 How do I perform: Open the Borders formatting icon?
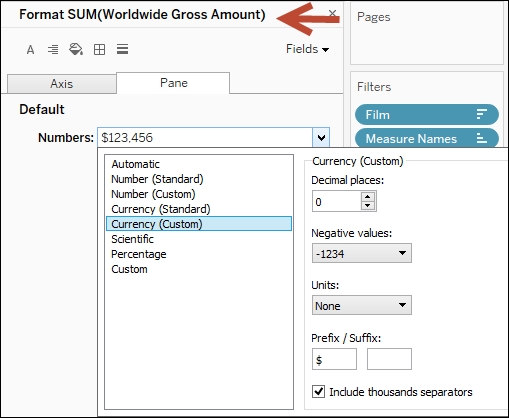pyautogui.click(x=99, y=50)
